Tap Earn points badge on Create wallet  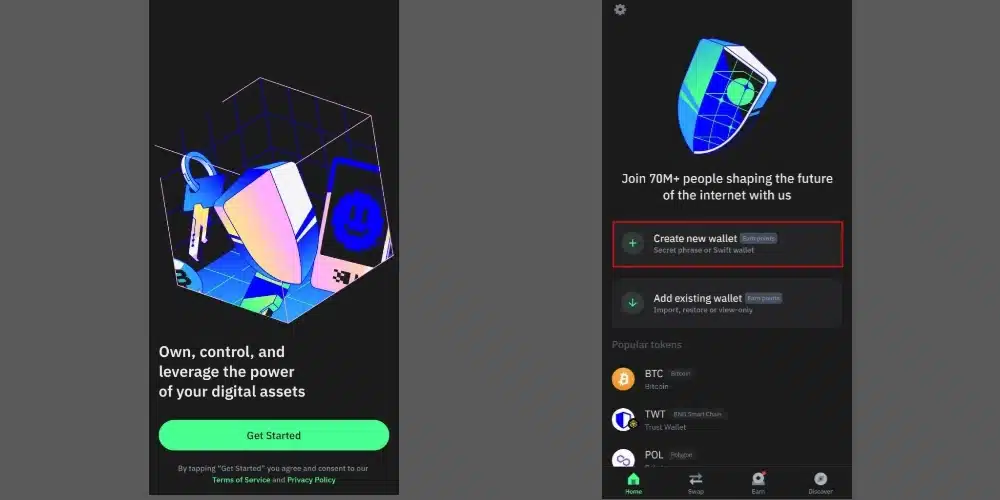pyautogui.click(x=758, y=239)
